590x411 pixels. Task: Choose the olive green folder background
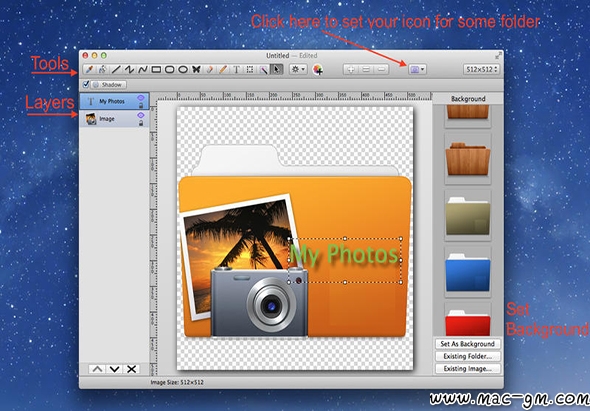(x=468, y=216)
